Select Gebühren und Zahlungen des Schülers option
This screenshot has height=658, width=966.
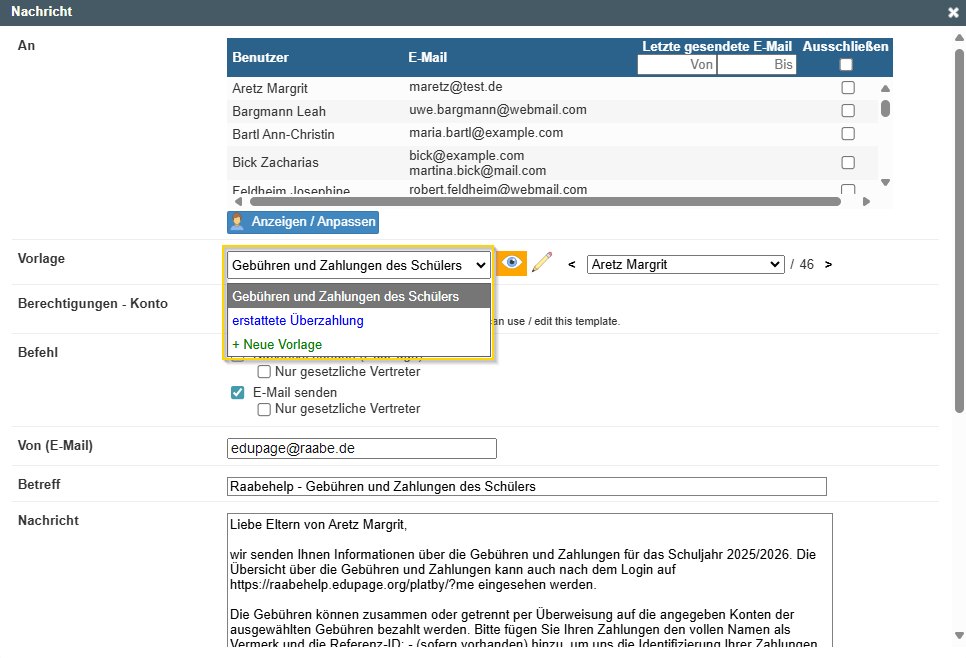[359, 296]
